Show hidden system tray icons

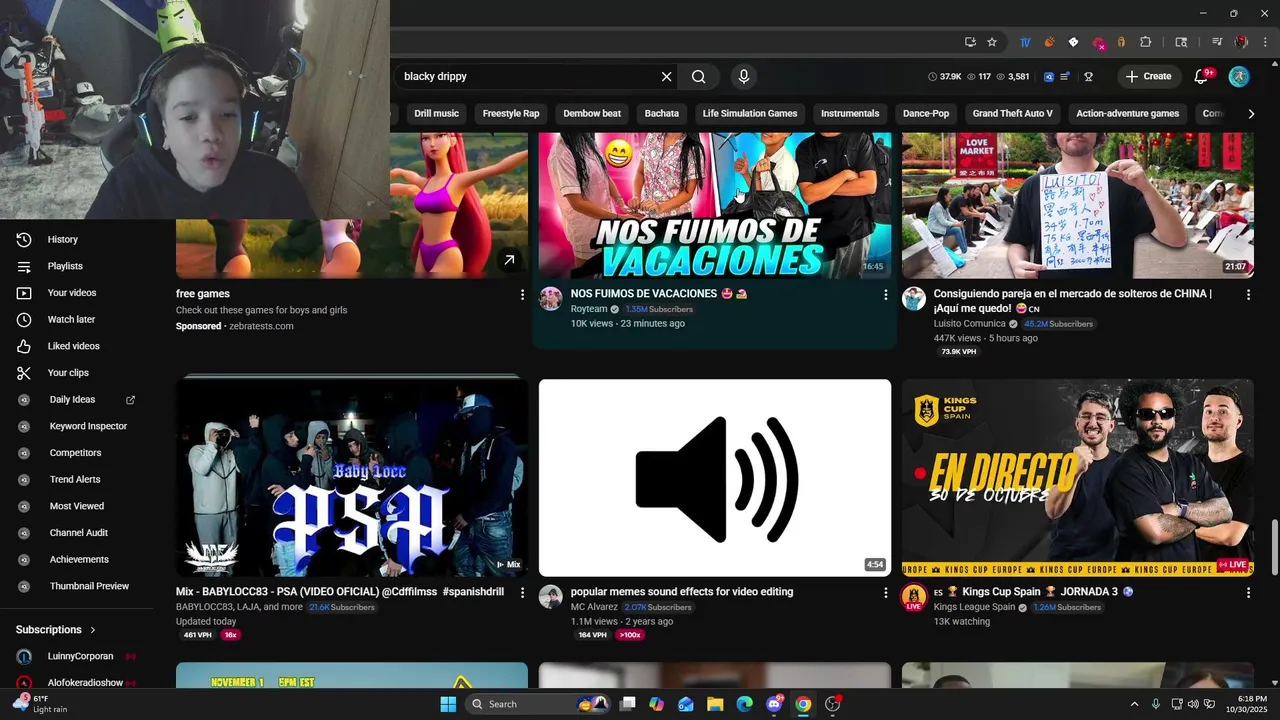(x=1134, y=704)
